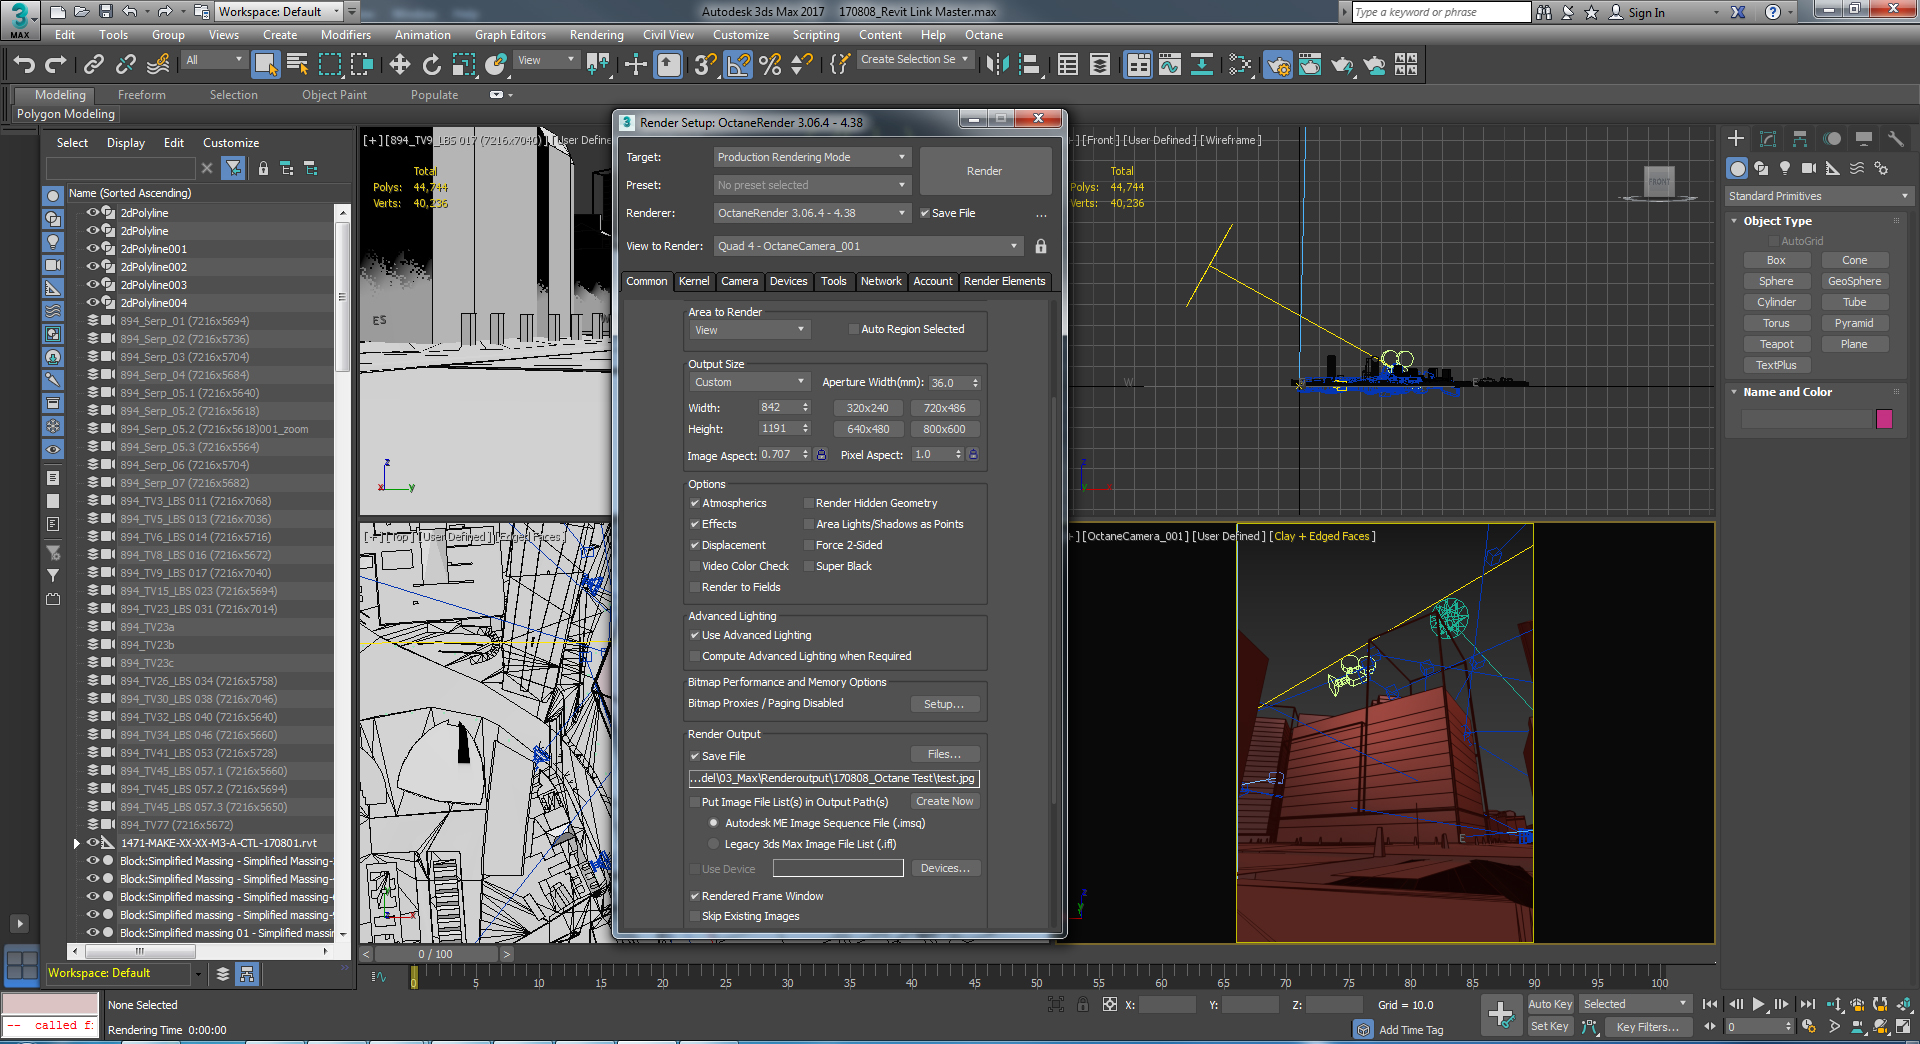Open the Rendering menu
Screen dimensions: 1920x1044
click(x=596, y=35)
